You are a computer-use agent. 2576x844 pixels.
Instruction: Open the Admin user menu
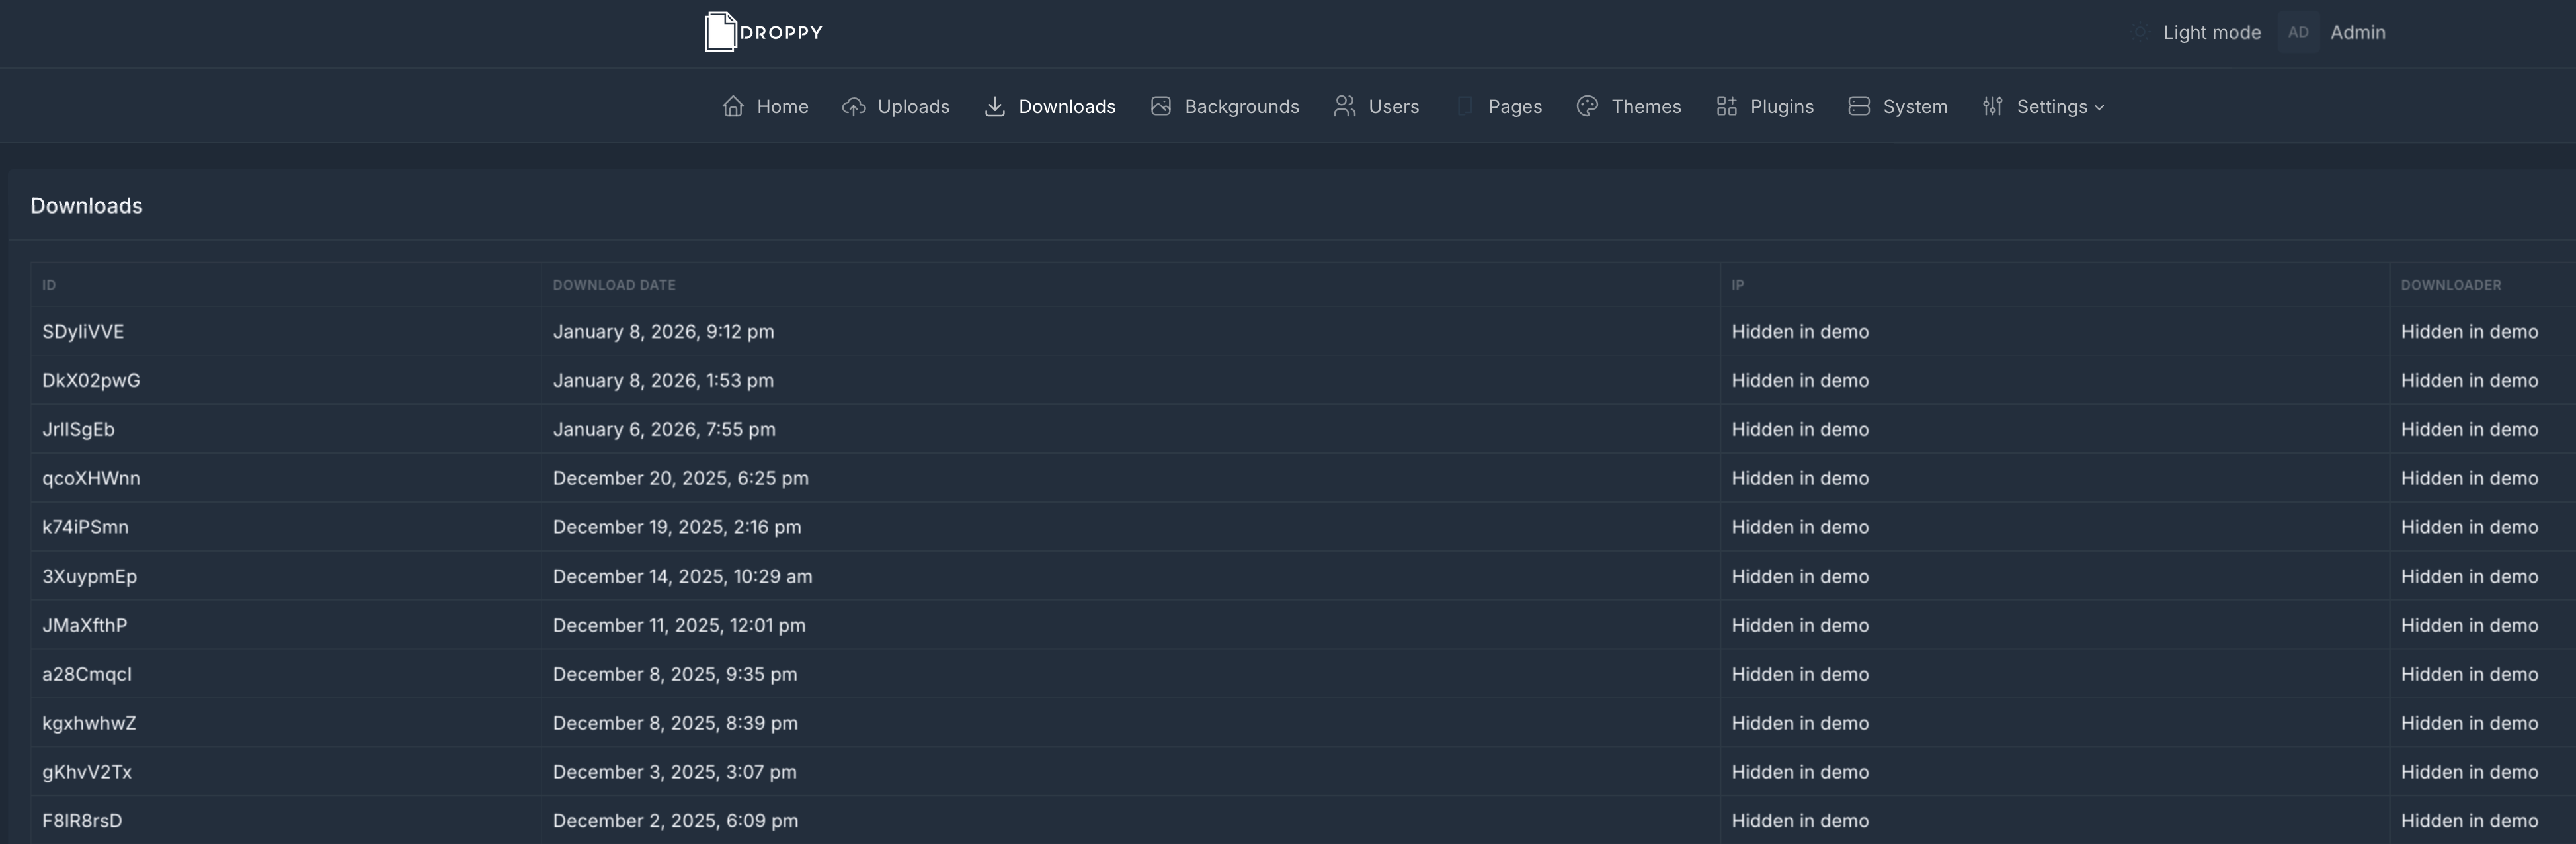coord(2357,32)
